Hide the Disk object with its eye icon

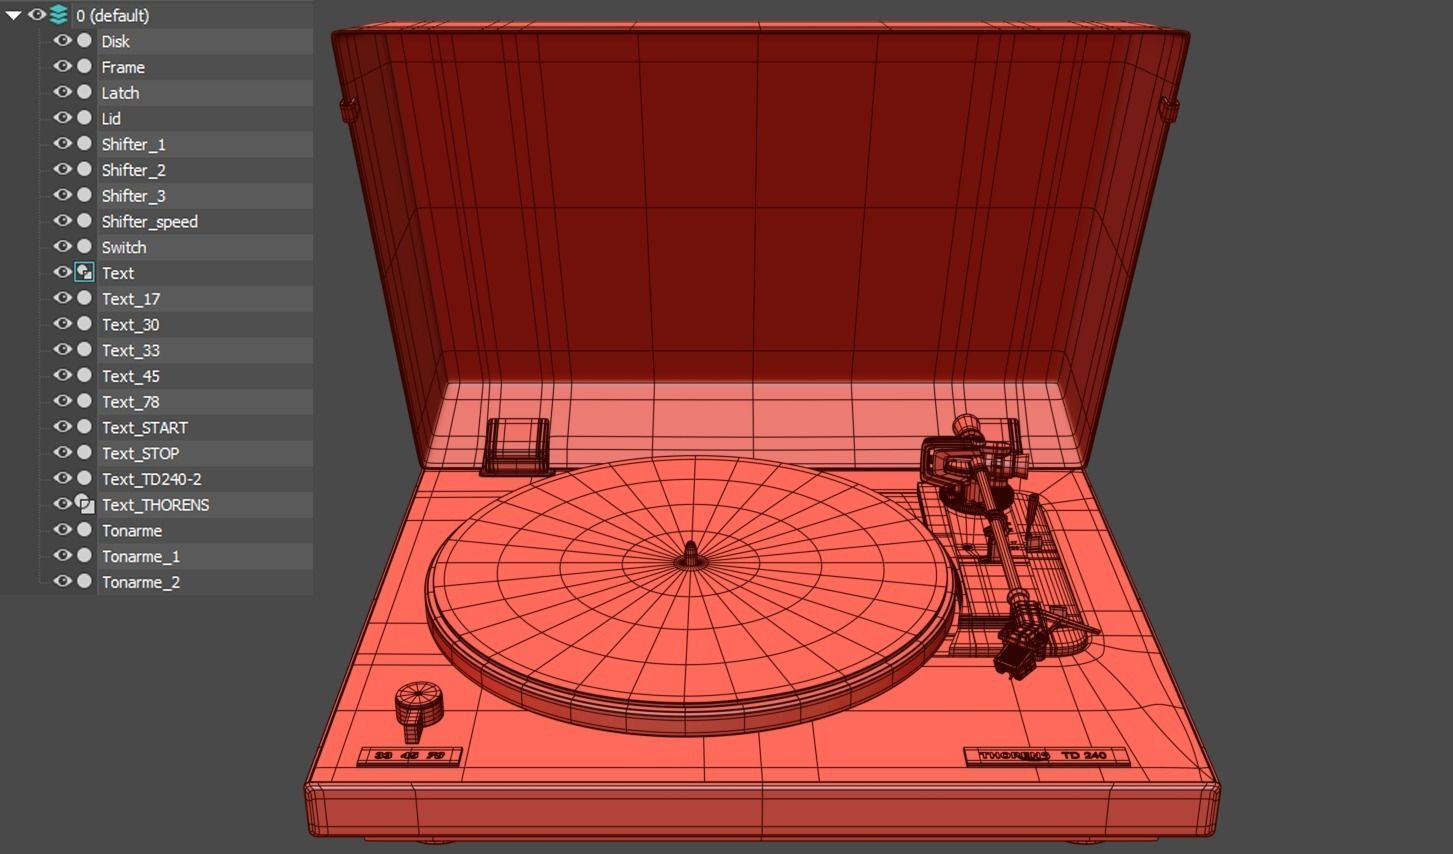pos(62,40)
